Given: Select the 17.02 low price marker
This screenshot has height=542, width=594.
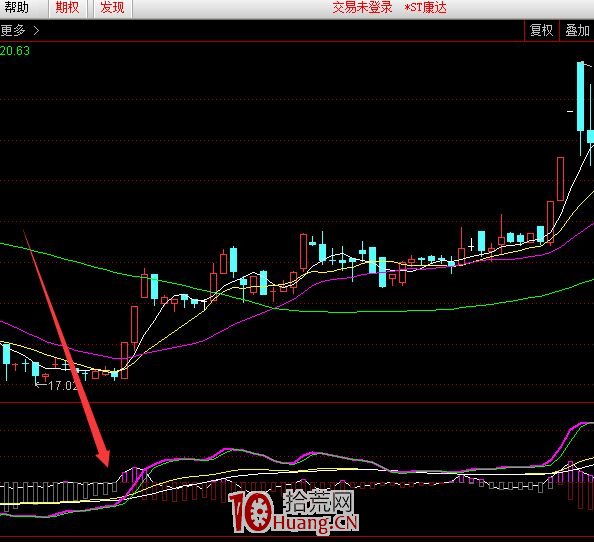Looking at the screenshot, I should coord(63,386).
